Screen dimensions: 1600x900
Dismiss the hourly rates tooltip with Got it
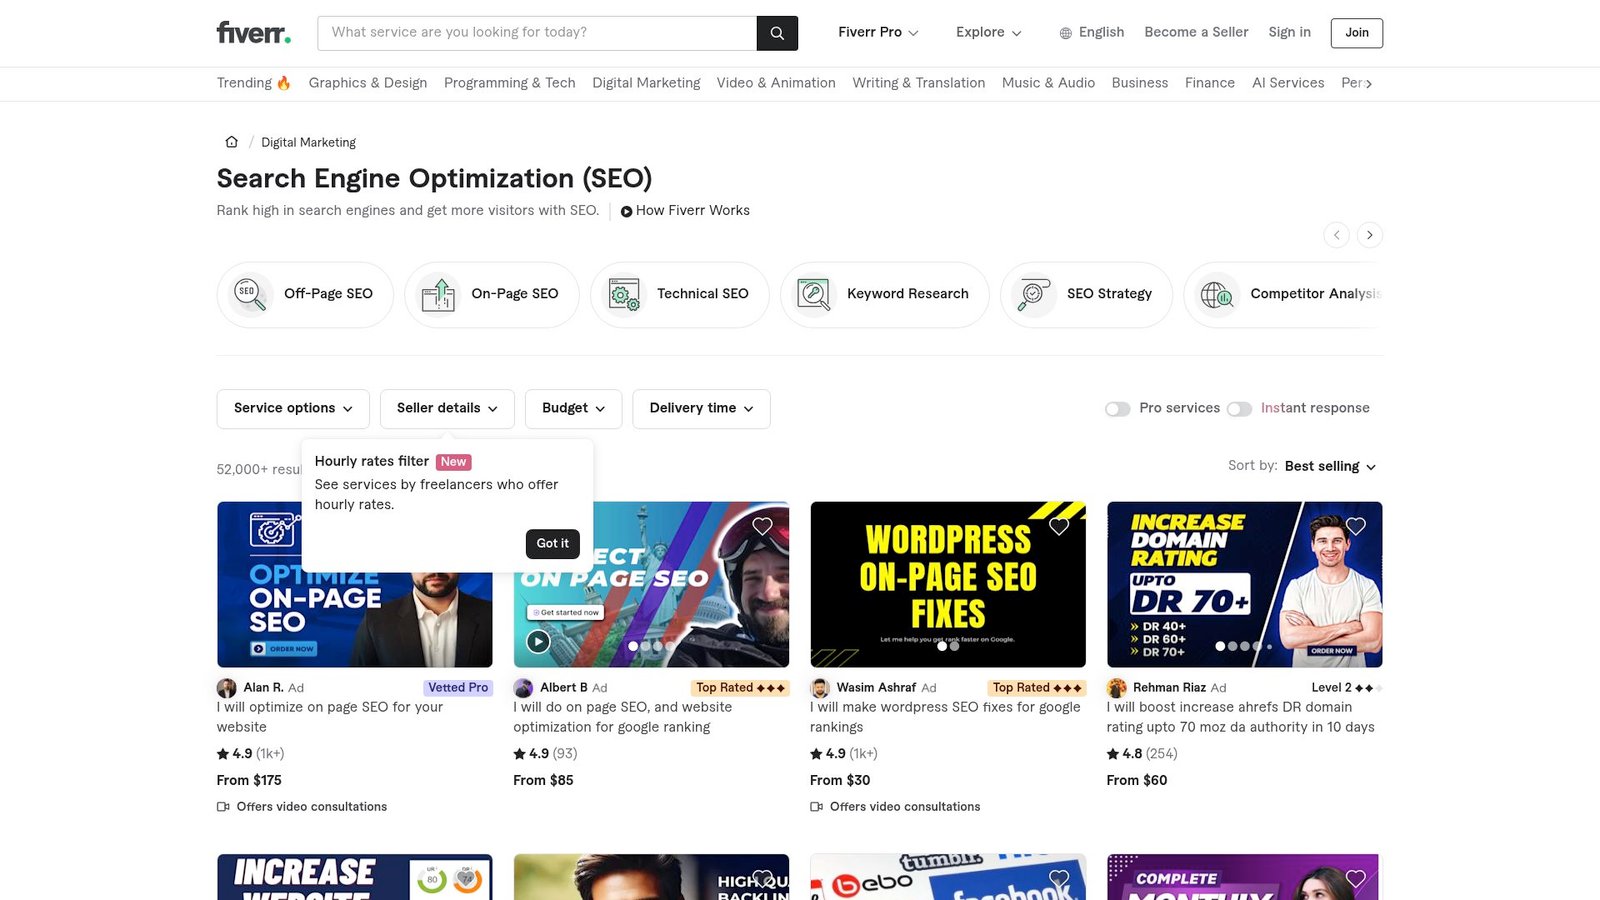click(552, 543)
